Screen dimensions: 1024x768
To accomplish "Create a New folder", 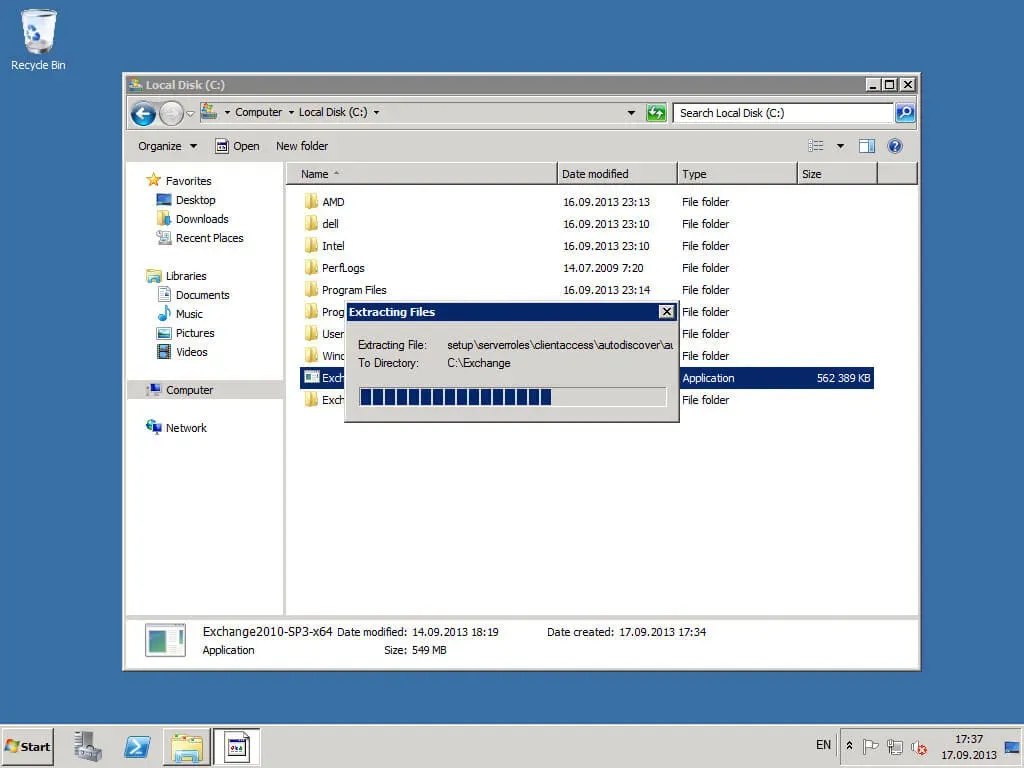I will click(x=302, y=146).
